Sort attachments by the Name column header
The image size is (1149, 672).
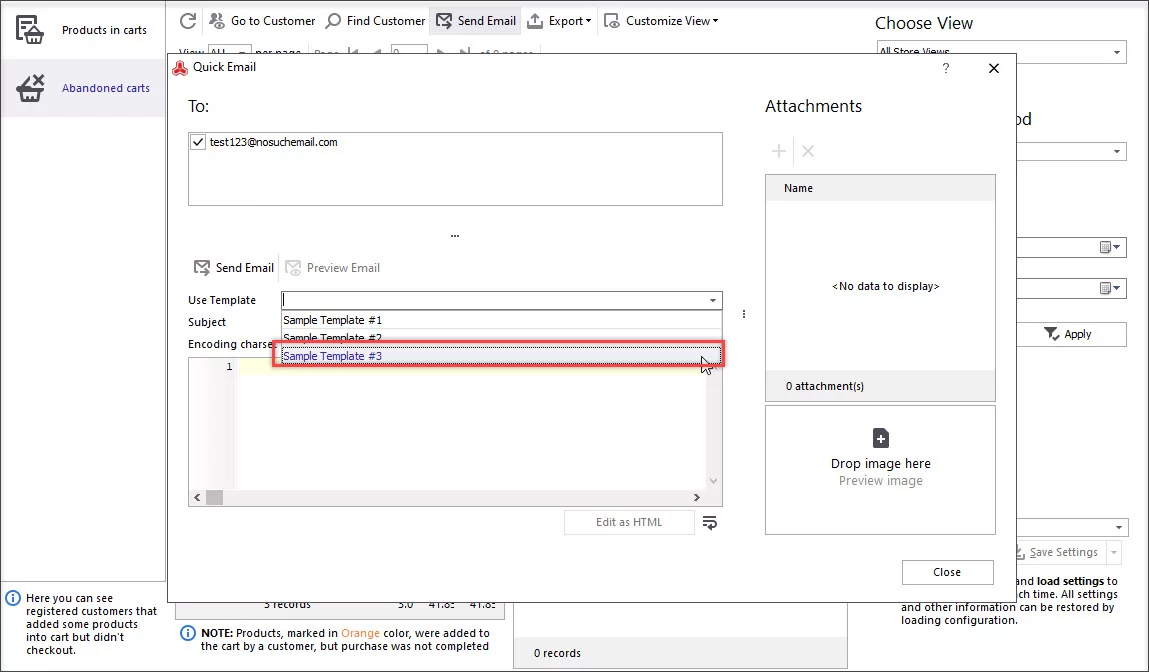(x=880, y=188)
